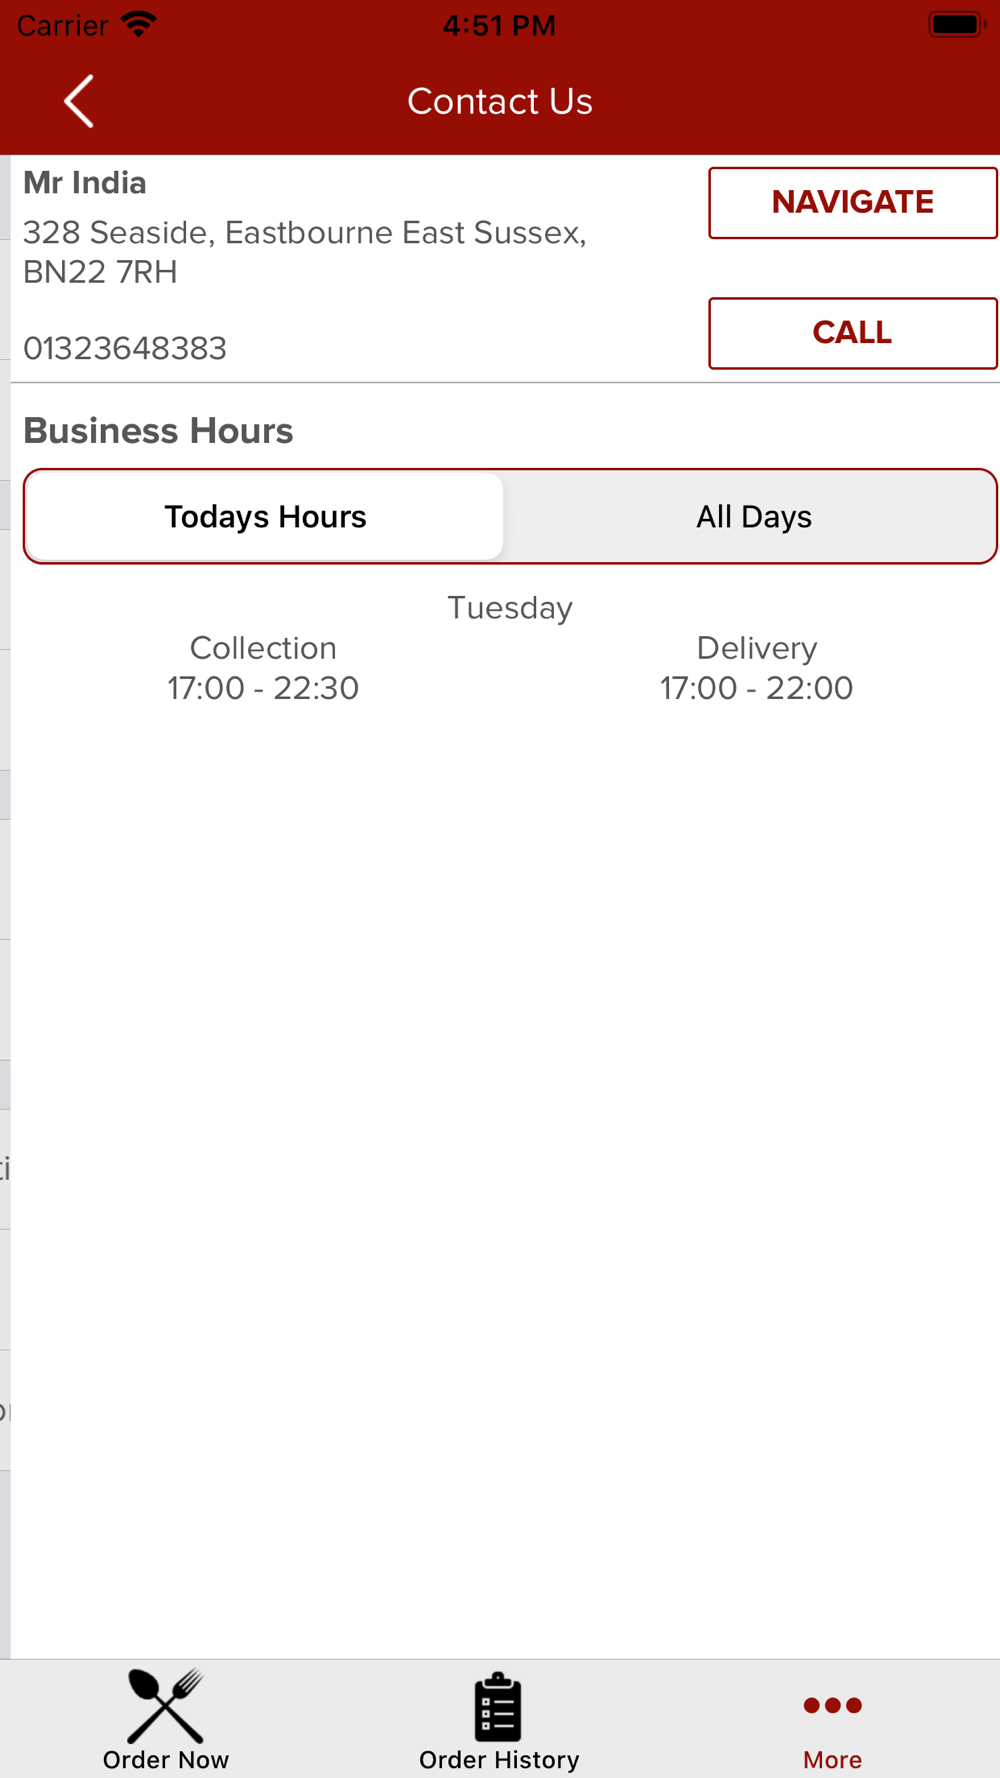This screenshot has height=1778, width=1000.
Task: Tap the NAVIGATE button
Action: [853, 203]
